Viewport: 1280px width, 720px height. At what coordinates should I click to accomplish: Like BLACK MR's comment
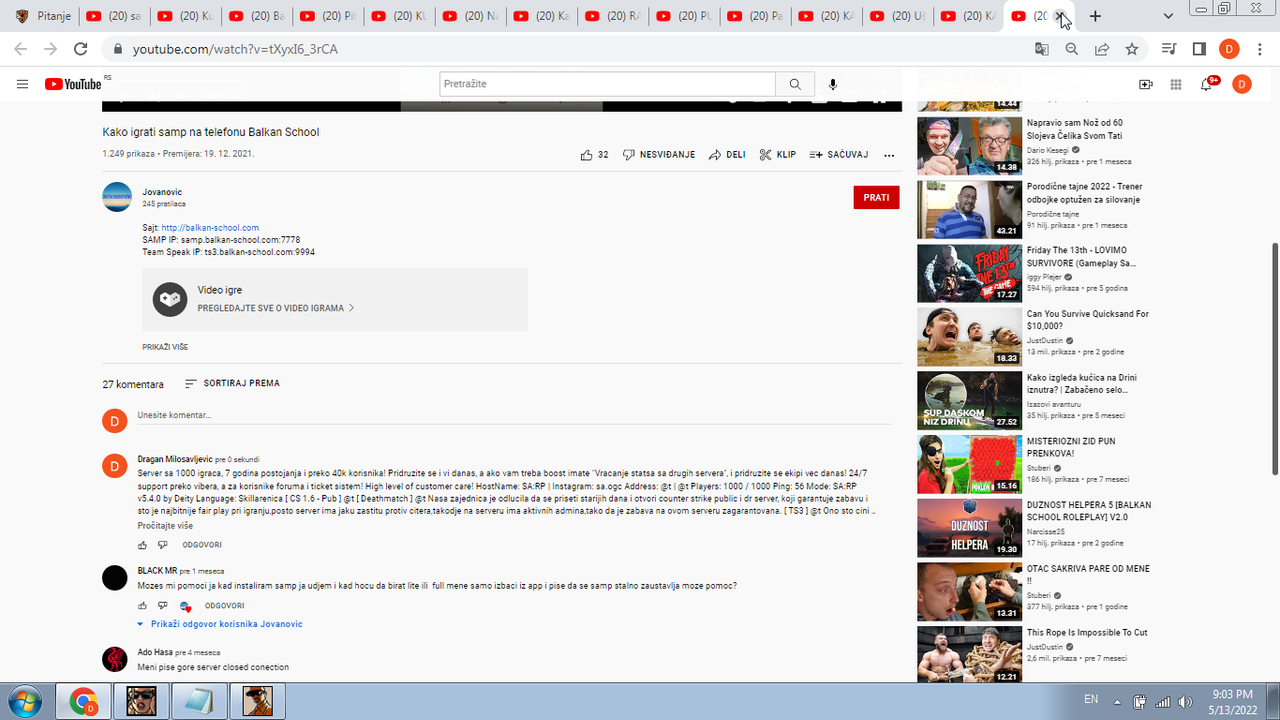142,606
